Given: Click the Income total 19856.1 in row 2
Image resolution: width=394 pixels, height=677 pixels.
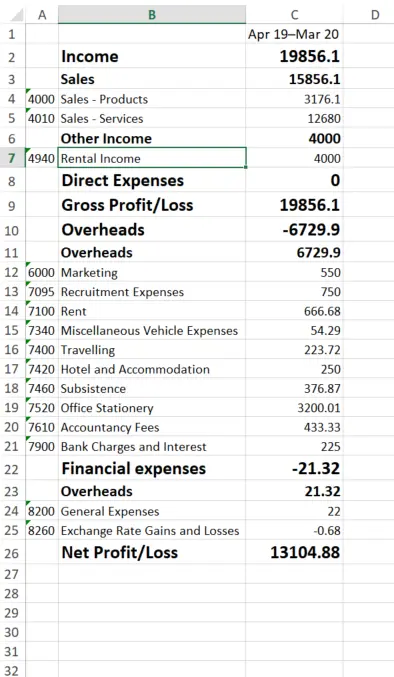Looking at the screenshot, I should click(x=294, y=56).
